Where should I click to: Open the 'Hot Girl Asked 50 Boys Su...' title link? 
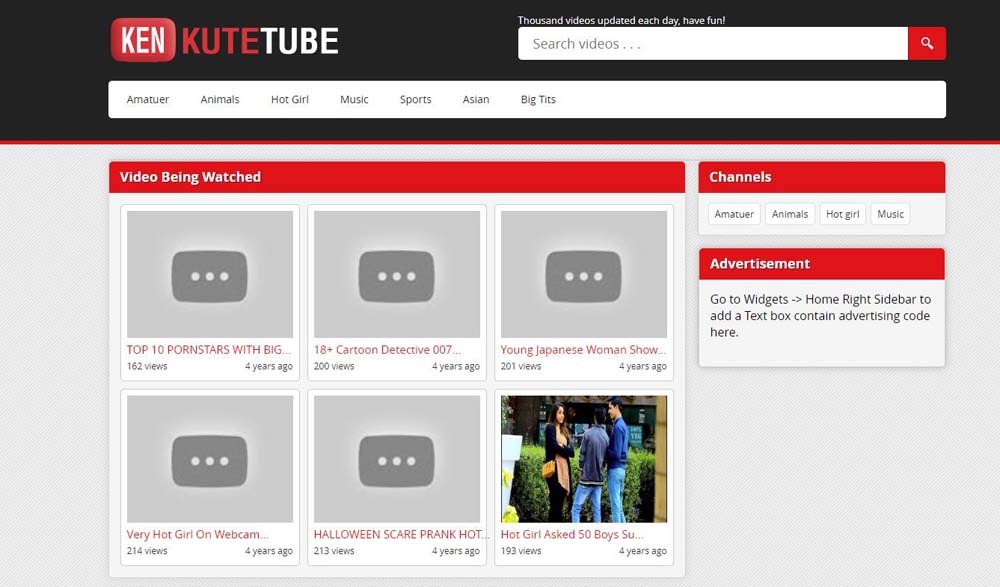coord(572,534)
